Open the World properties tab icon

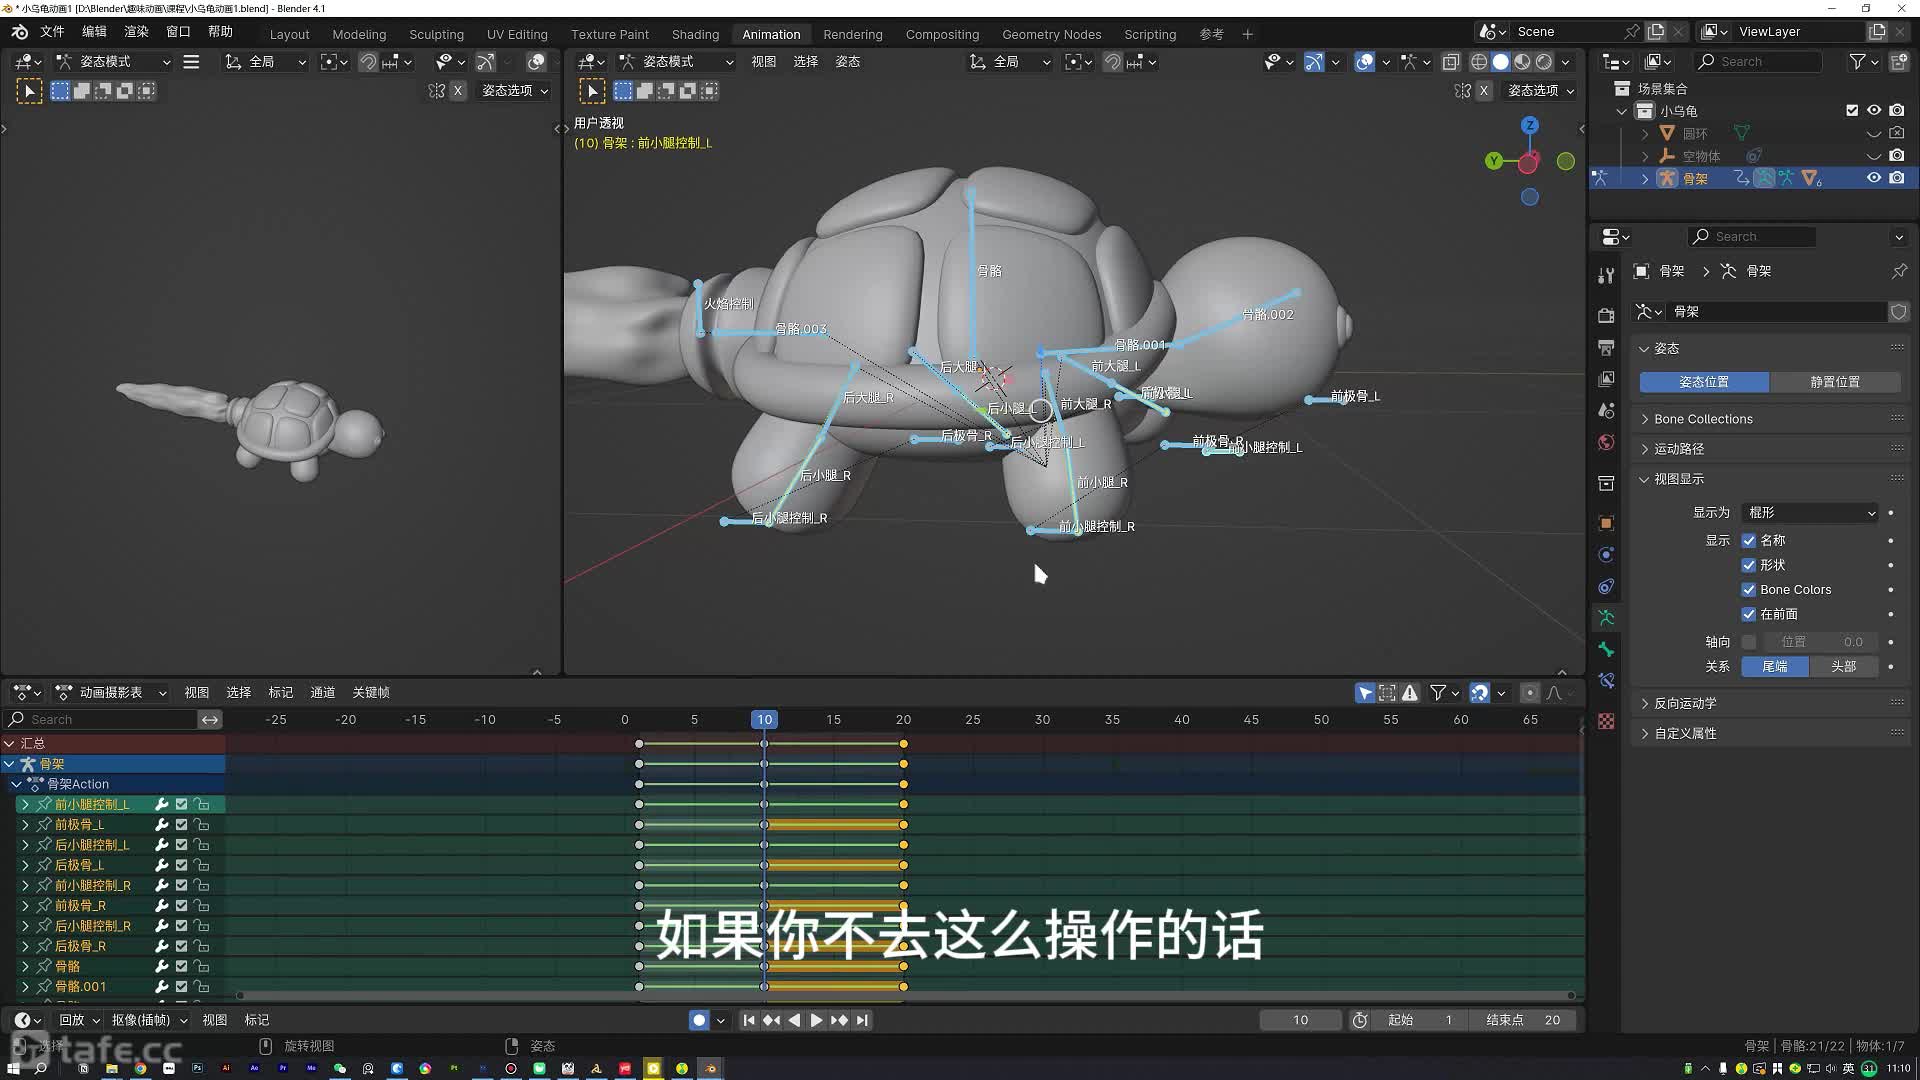(x=1606, y=442)
